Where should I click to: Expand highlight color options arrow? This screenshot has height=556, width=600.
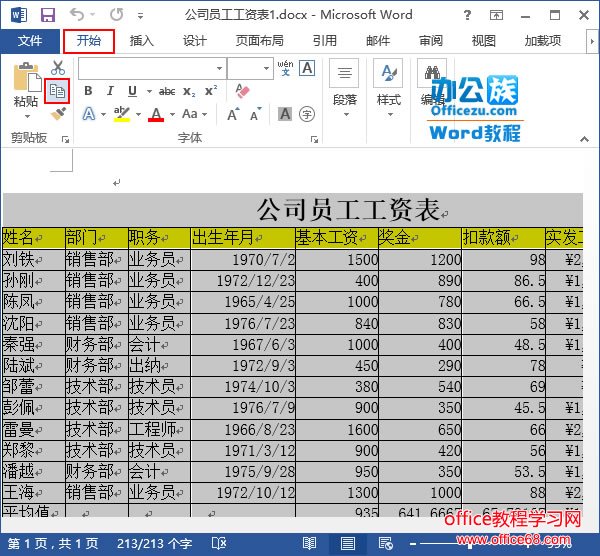click(138, 114)
